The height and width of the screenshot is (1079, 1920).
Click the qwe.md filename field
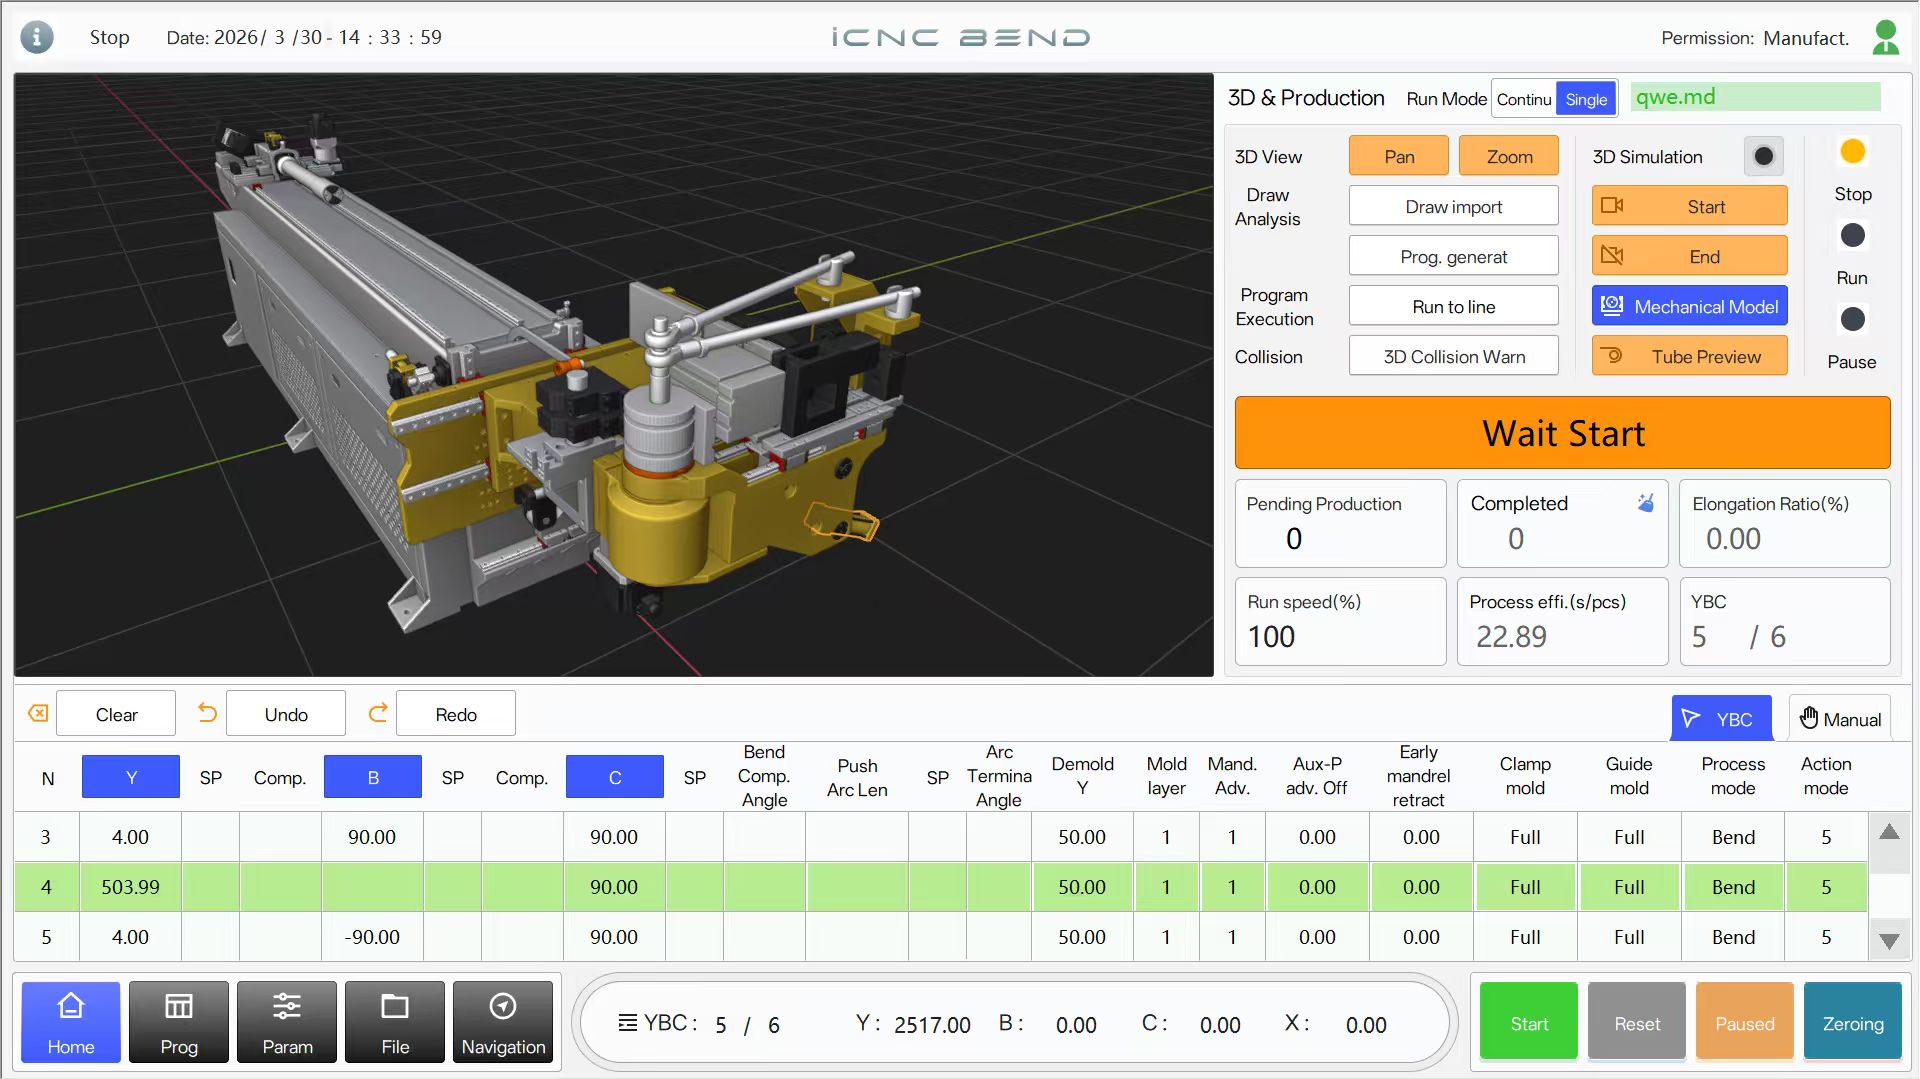pyautogui.click(x=1755, y=97)
